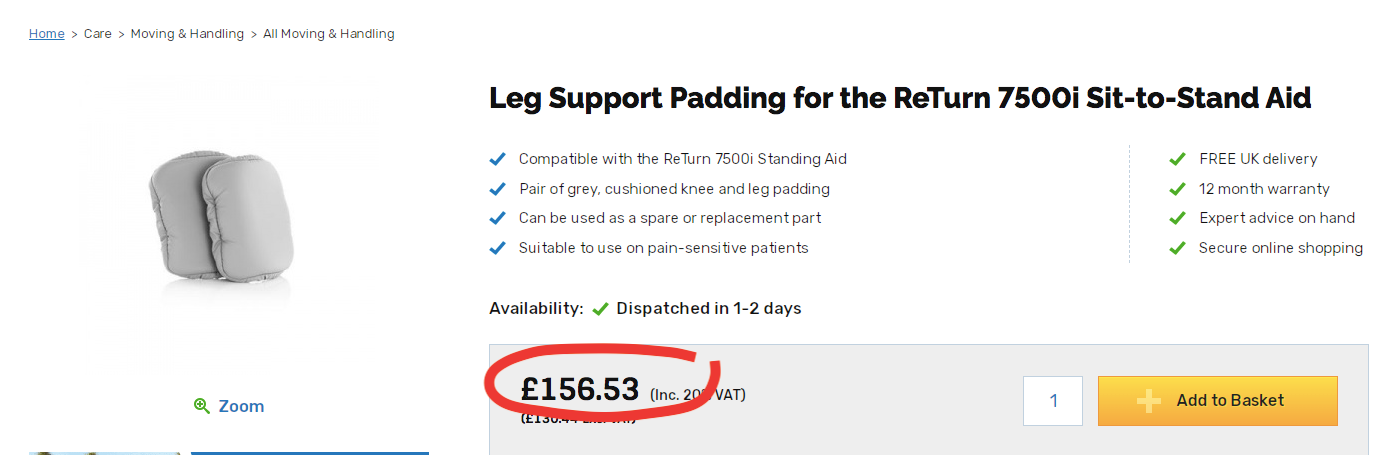This screenshot has width=1393, height=455.
Task: Open the Home breadcrumb link
Action: tap(46, 34)
